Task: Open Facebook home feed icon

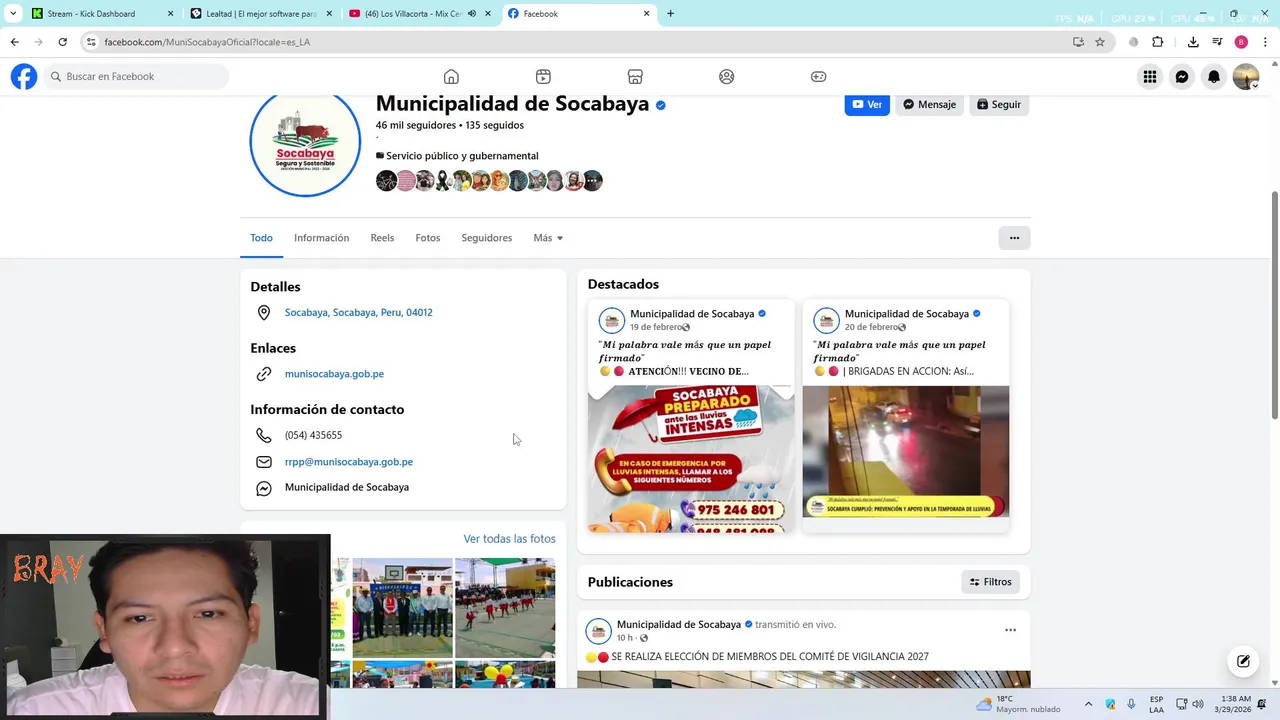Action: pos(451,77)
